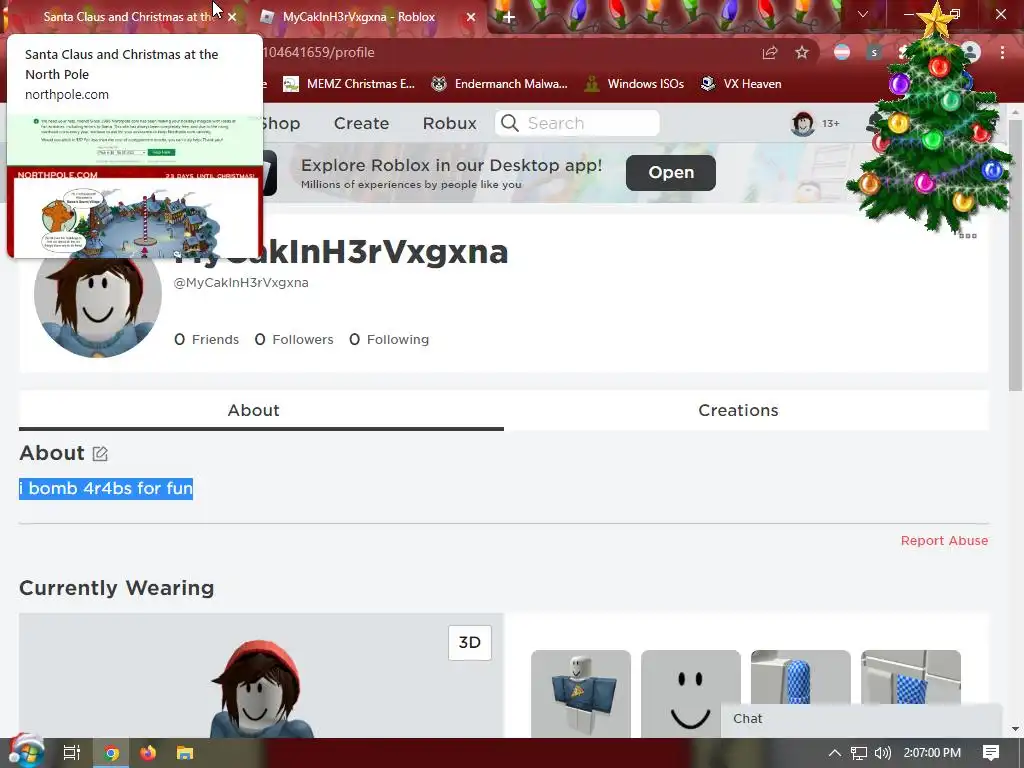Open the notification center icon
This screenshot has width=1024, height=768.
[991, 753]
